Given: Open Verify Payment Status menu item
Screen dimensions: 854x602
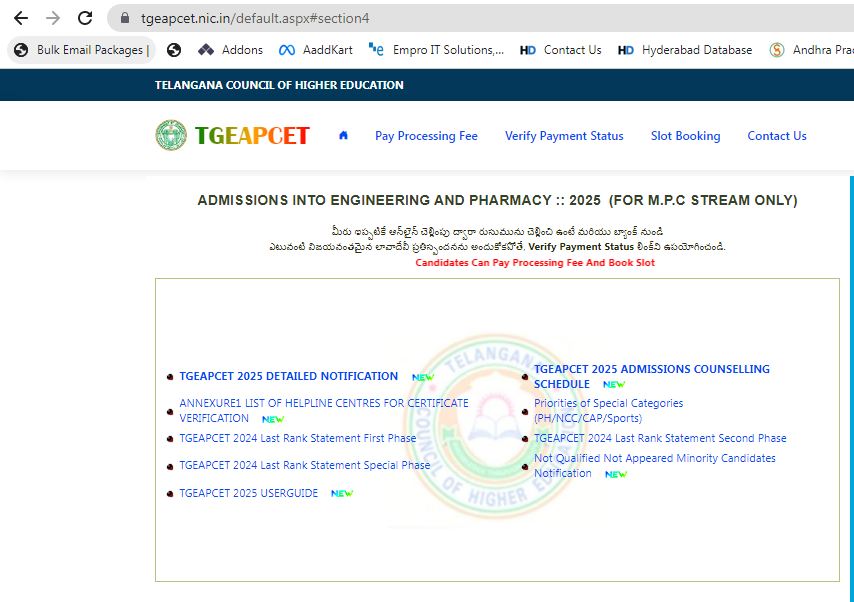Looking at the screenshot, I should click(564, 136).
